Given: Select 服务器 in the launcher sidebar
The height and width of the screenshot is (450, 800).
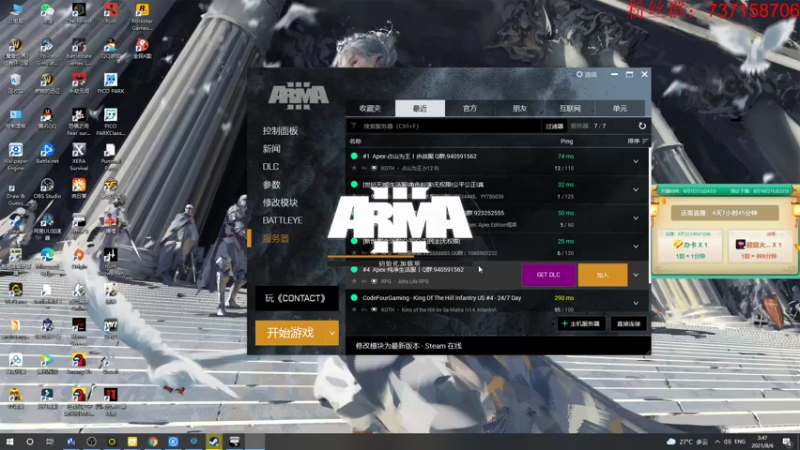Looking at the screenshot, I should pos(276,238).
